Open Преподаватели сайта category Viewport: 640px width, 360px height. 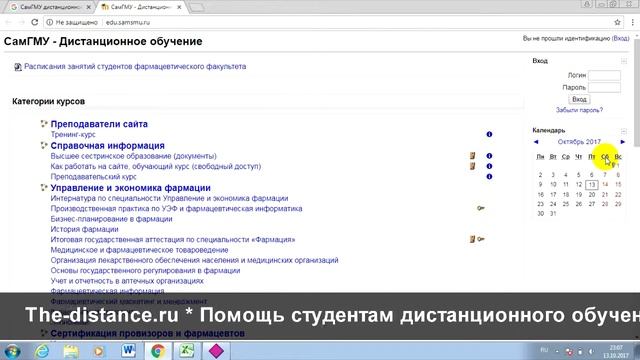point(99,124)
